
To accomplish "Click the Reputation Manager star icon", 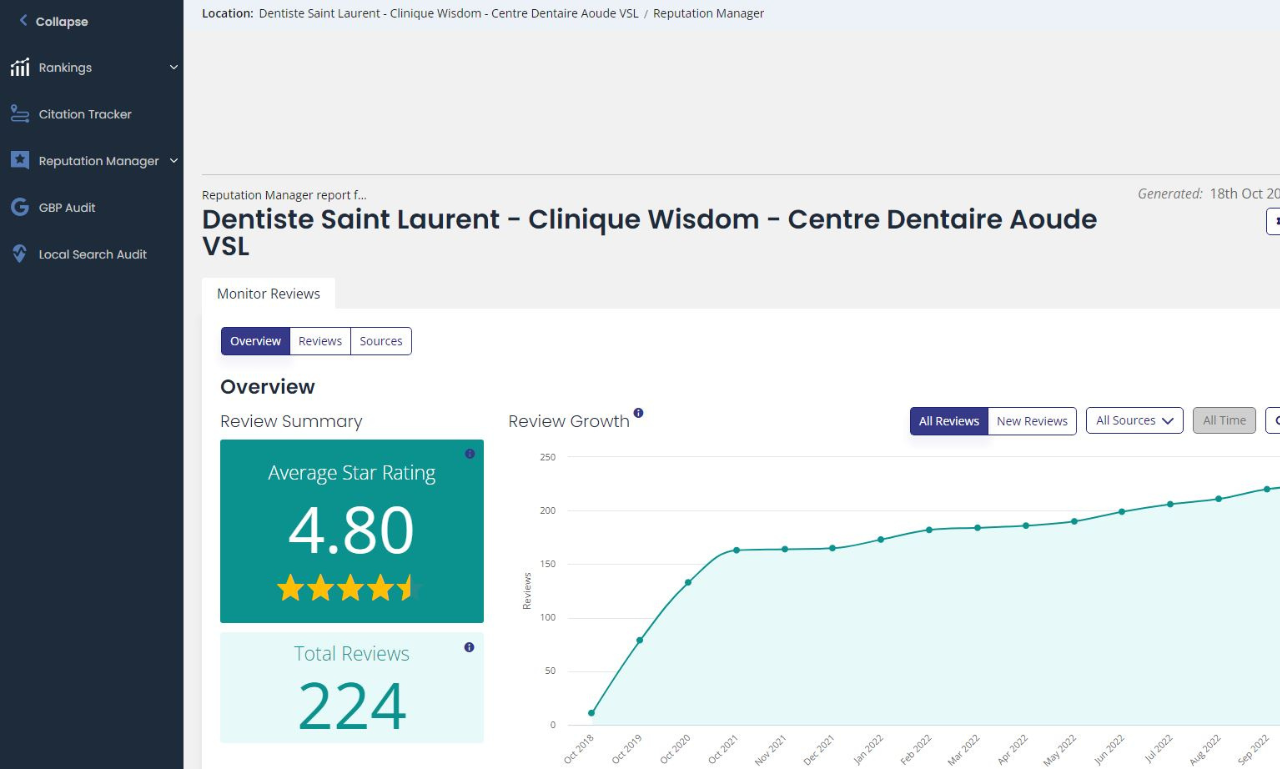I will (19, 160).
